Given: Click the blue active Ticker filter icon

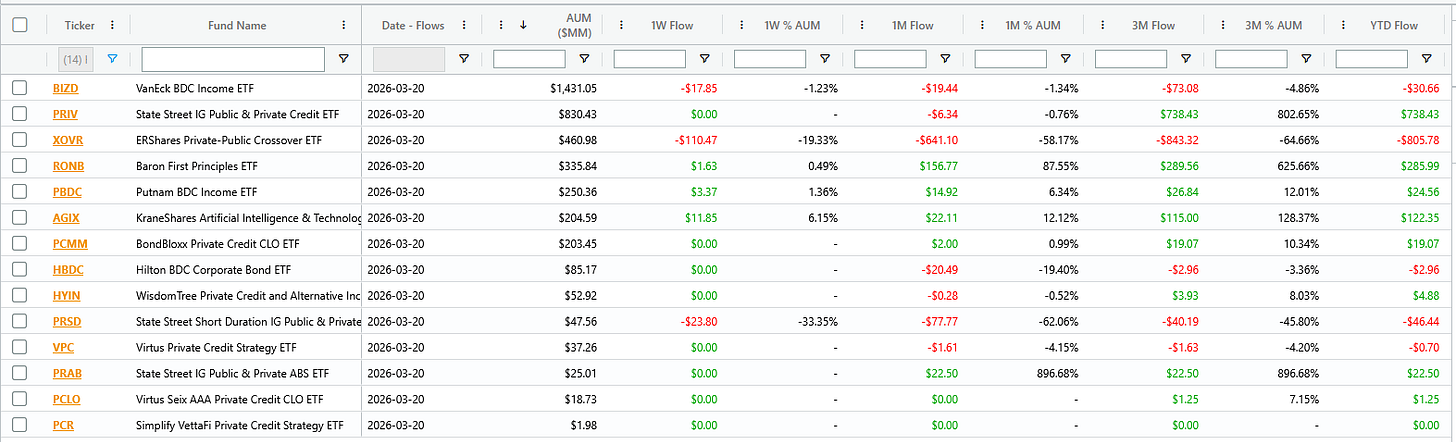Looking at the screenshot, I should (112, 59).
